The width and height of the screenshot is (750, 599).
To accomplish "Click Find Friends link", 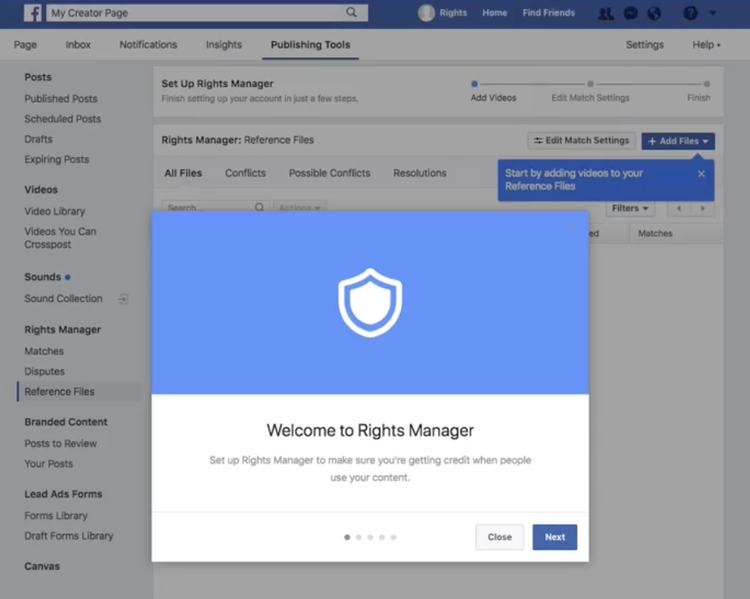I will pyautogui.click(x=549, y=13).
